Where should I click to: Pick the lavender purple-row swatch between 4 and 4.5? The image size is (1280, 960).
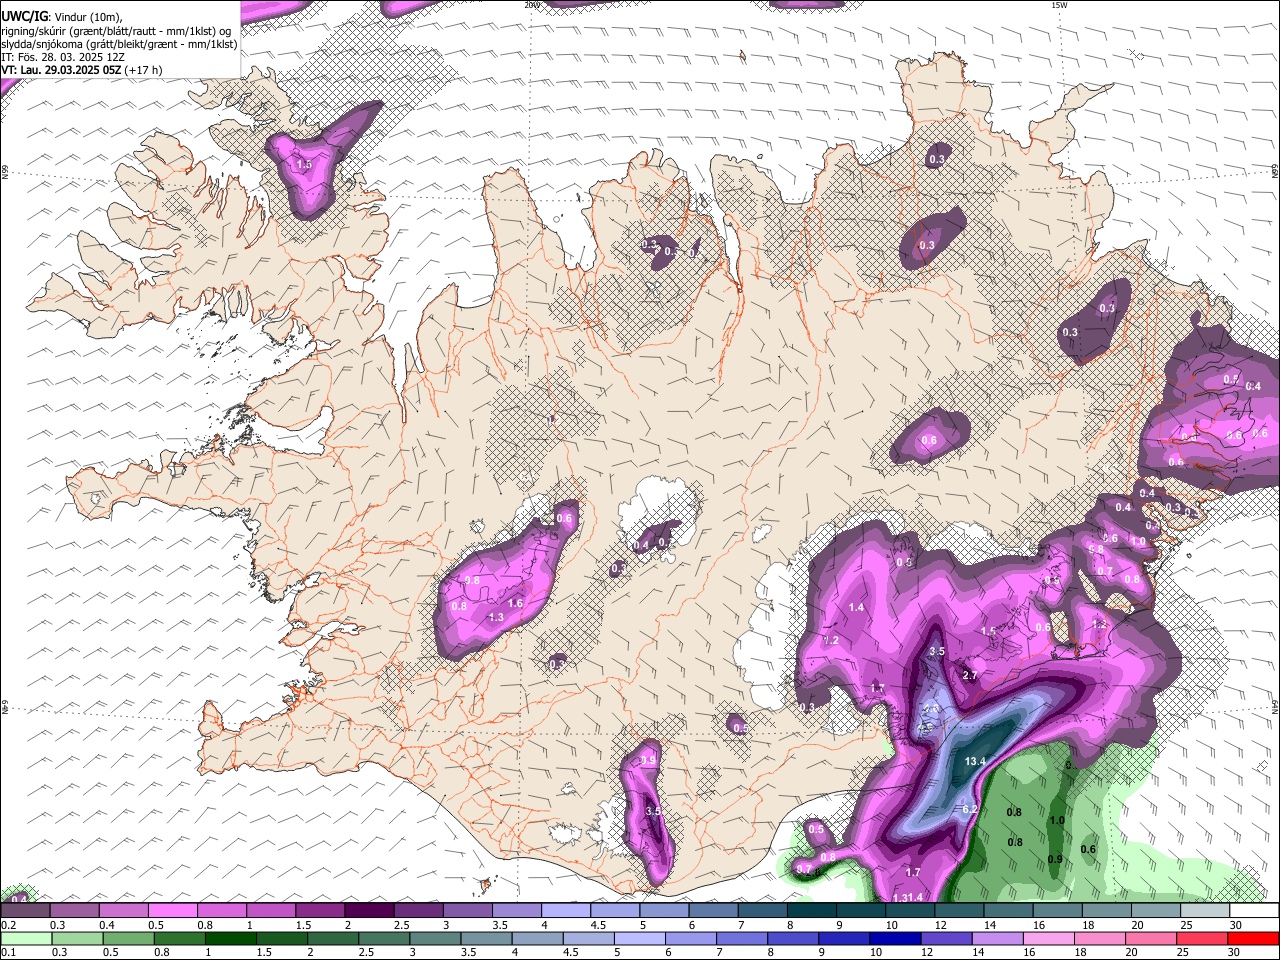coord(565,910)
